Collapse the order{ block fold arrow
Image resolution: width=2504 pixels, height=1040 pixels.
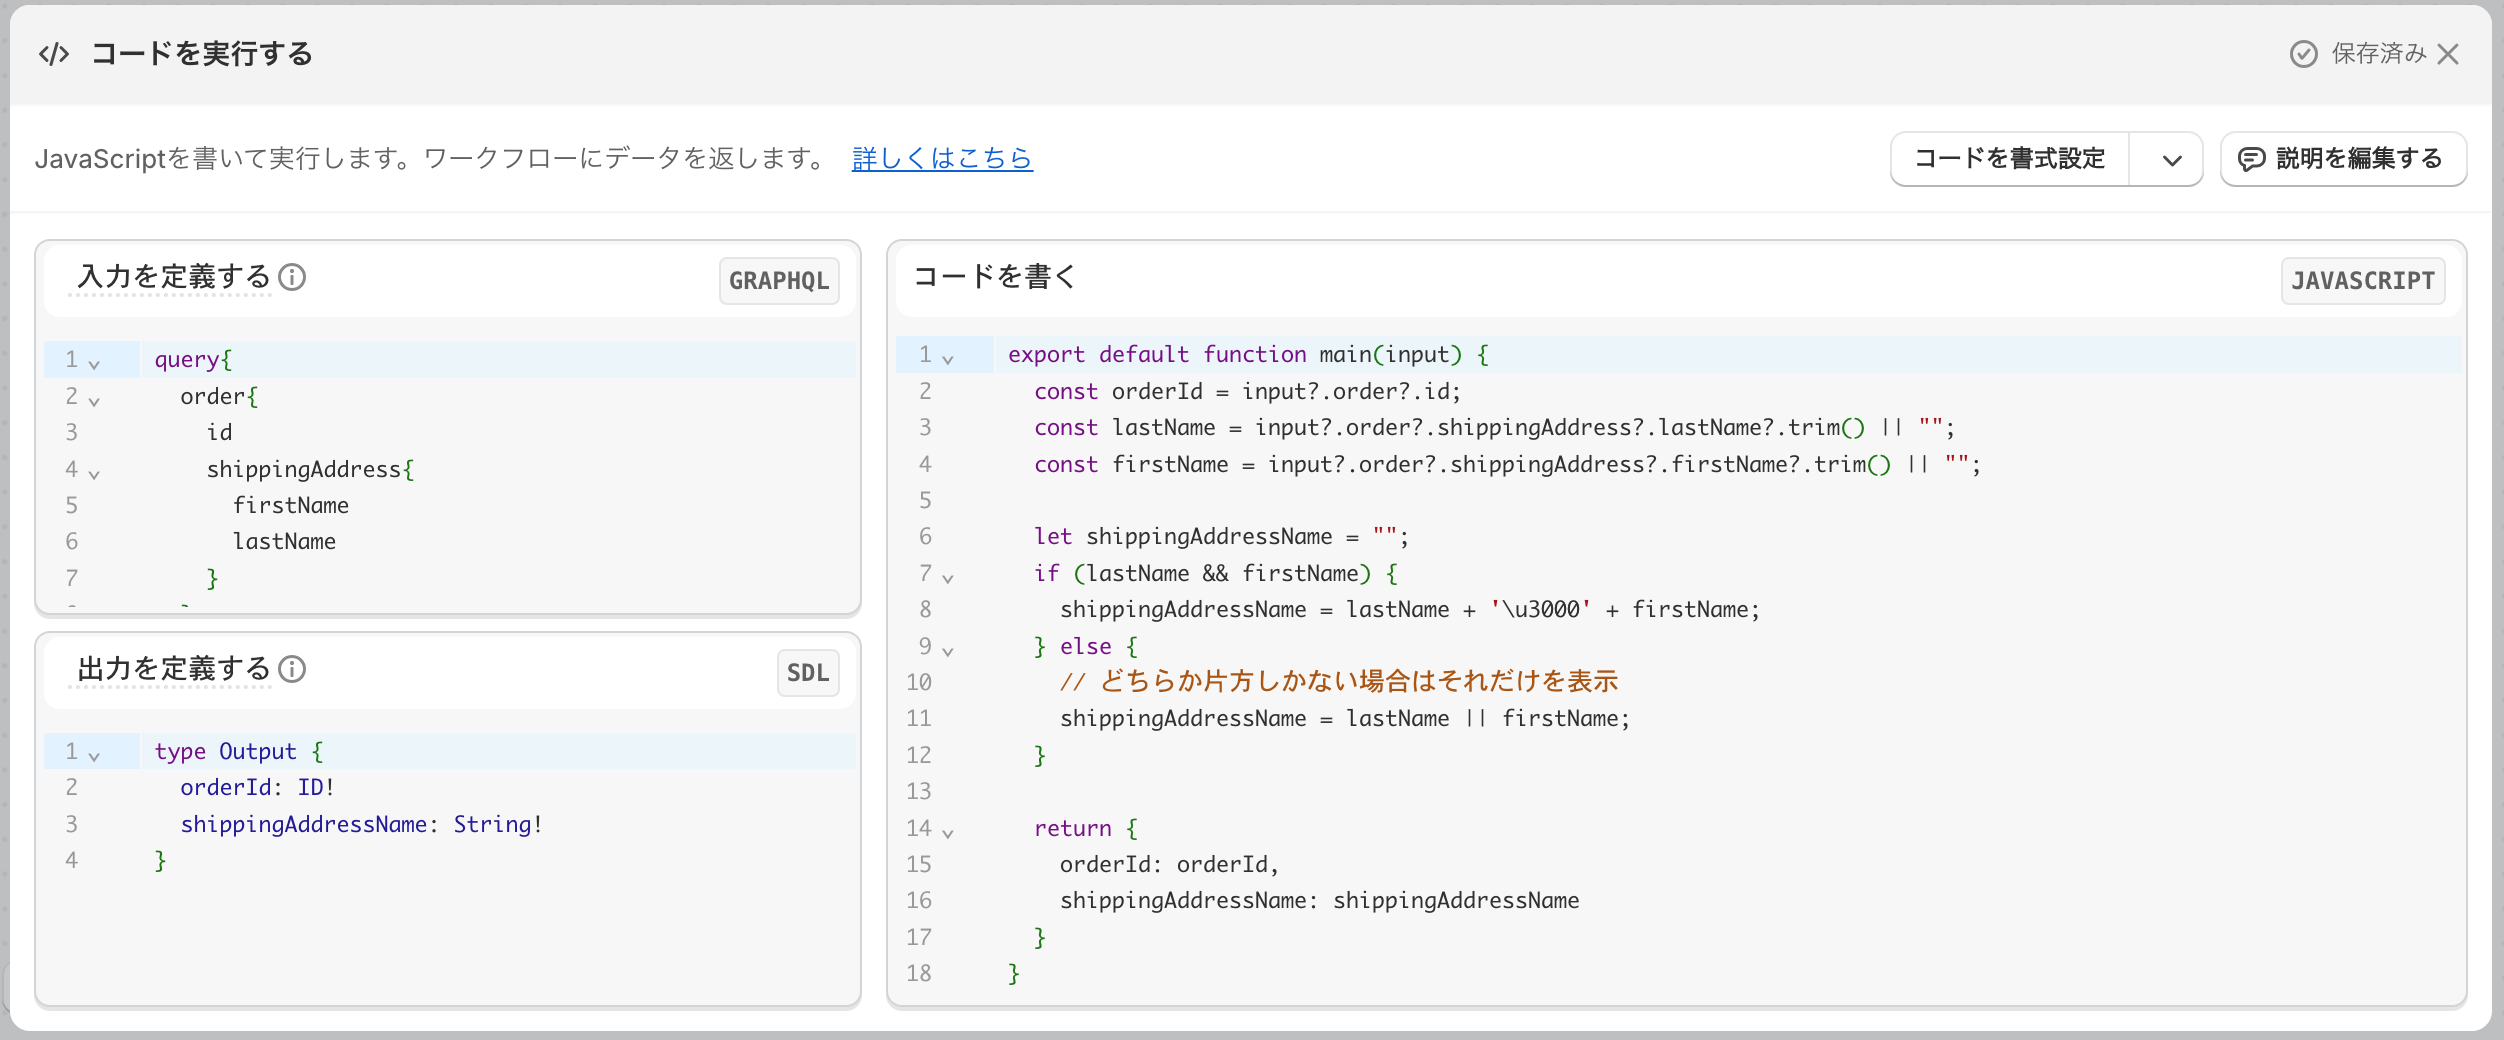[x=94, y=401]
